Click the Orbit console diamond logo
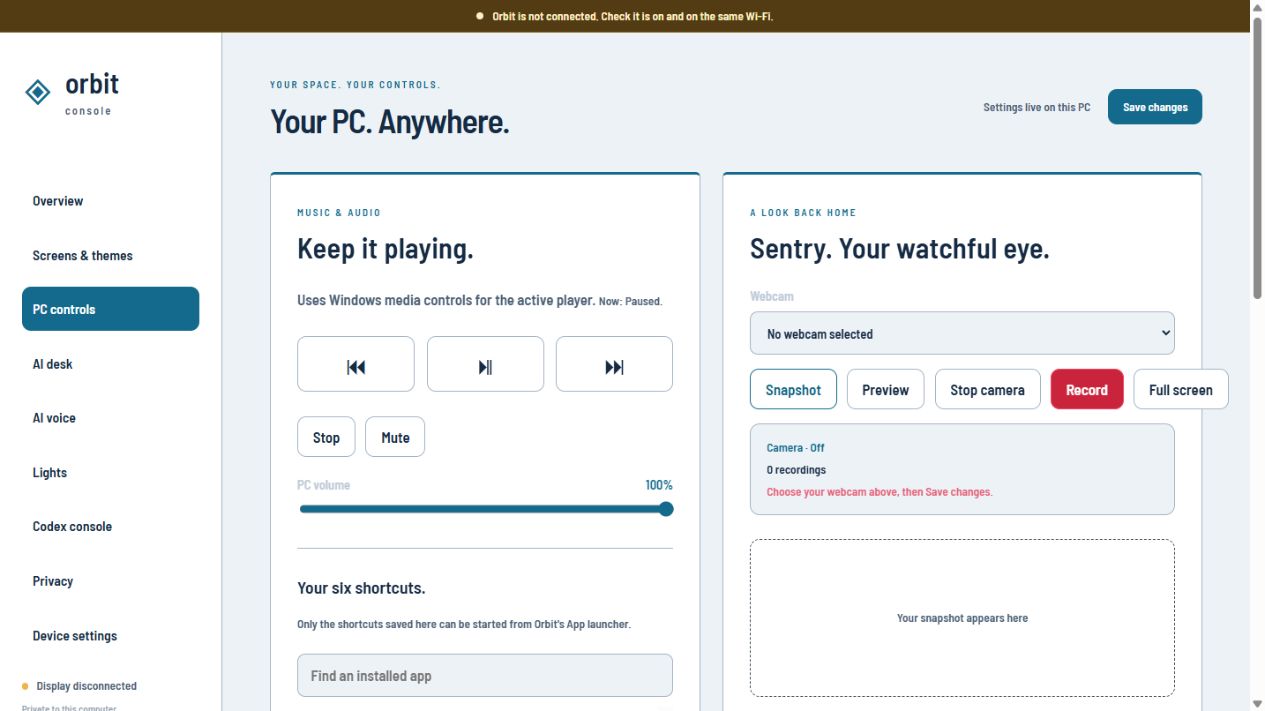This screenshot has width=1265, height=711. tap(37, 92)
